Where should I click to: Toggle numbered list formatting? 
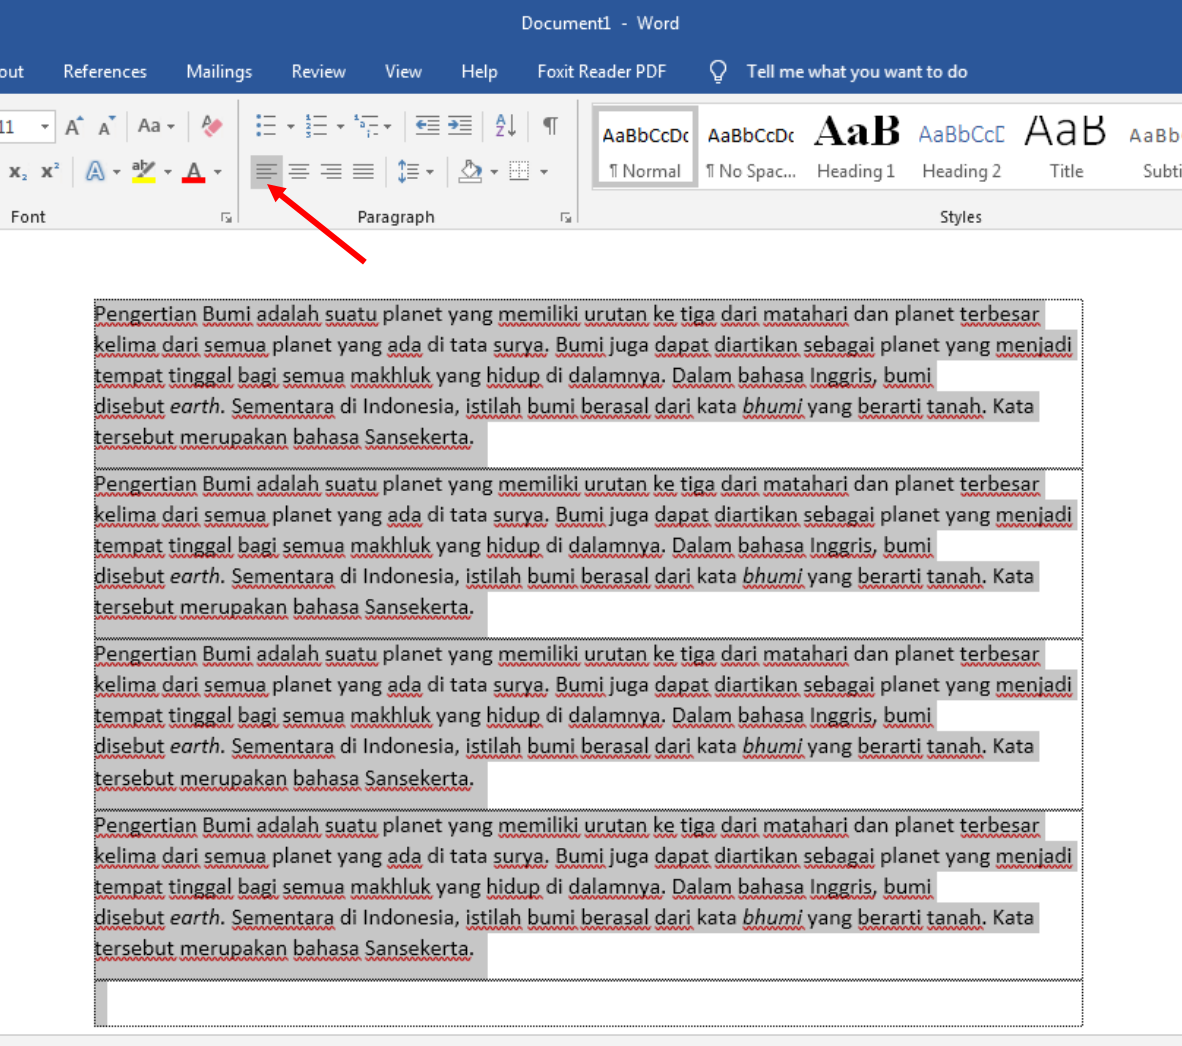316,126
